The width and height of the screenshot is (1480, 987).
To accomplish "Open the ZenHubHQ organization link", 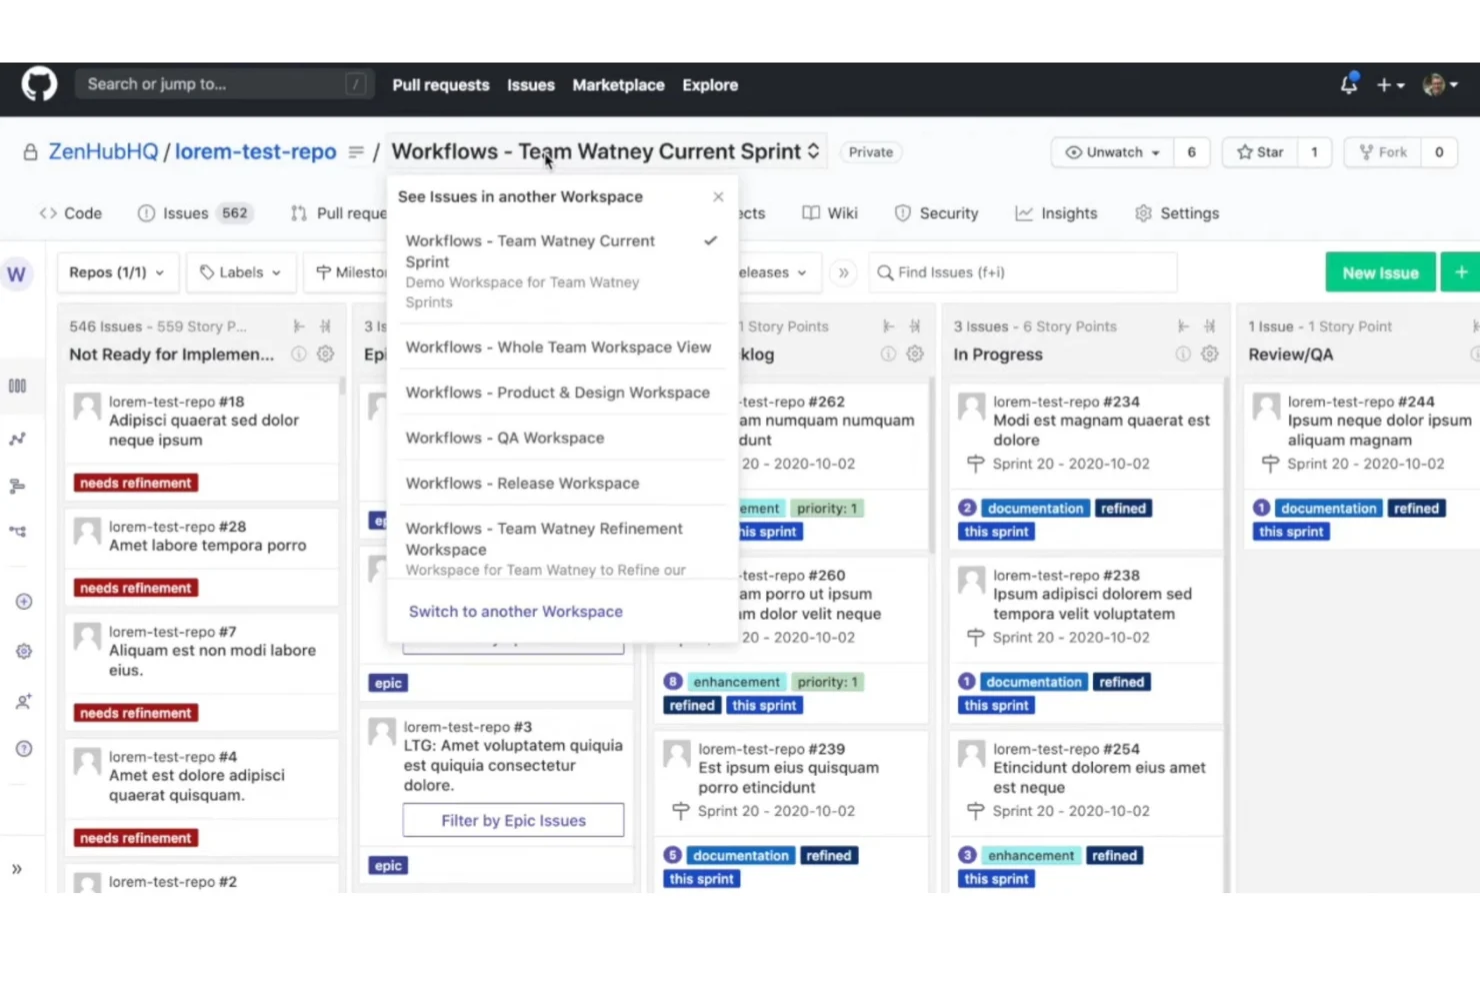I will [103, 152].
